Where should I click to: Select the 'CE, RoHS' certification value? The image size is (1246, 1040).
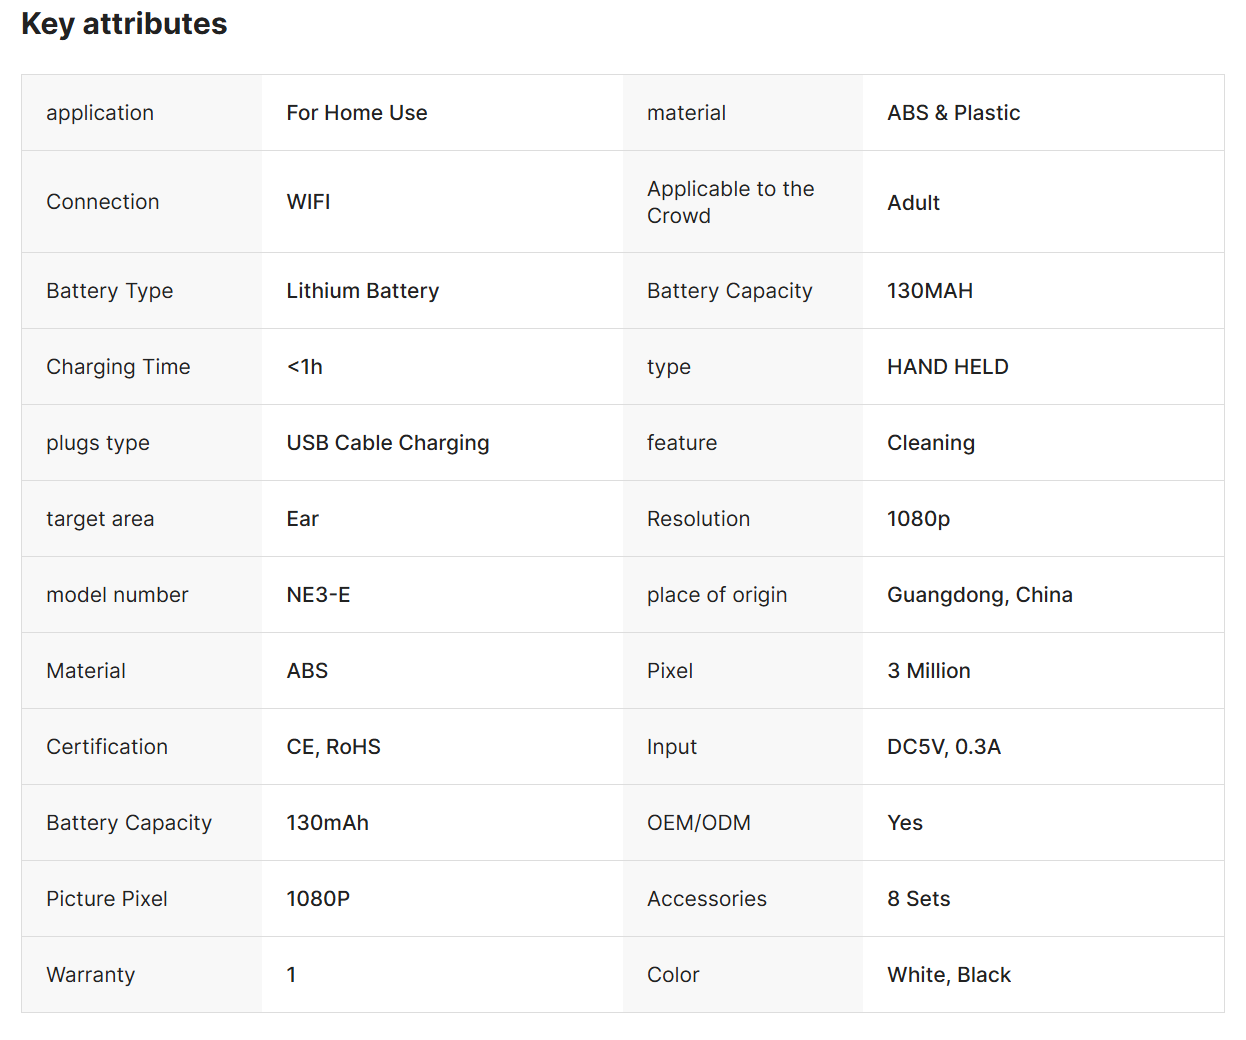pyautogui.click(x=333, y=747)
